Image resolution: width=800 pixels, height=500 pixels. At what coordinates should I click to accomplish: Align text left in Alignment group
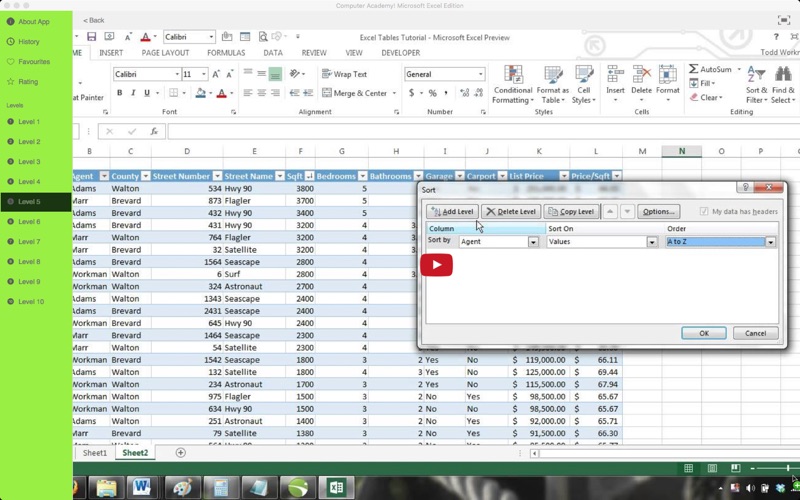(248, 93)
